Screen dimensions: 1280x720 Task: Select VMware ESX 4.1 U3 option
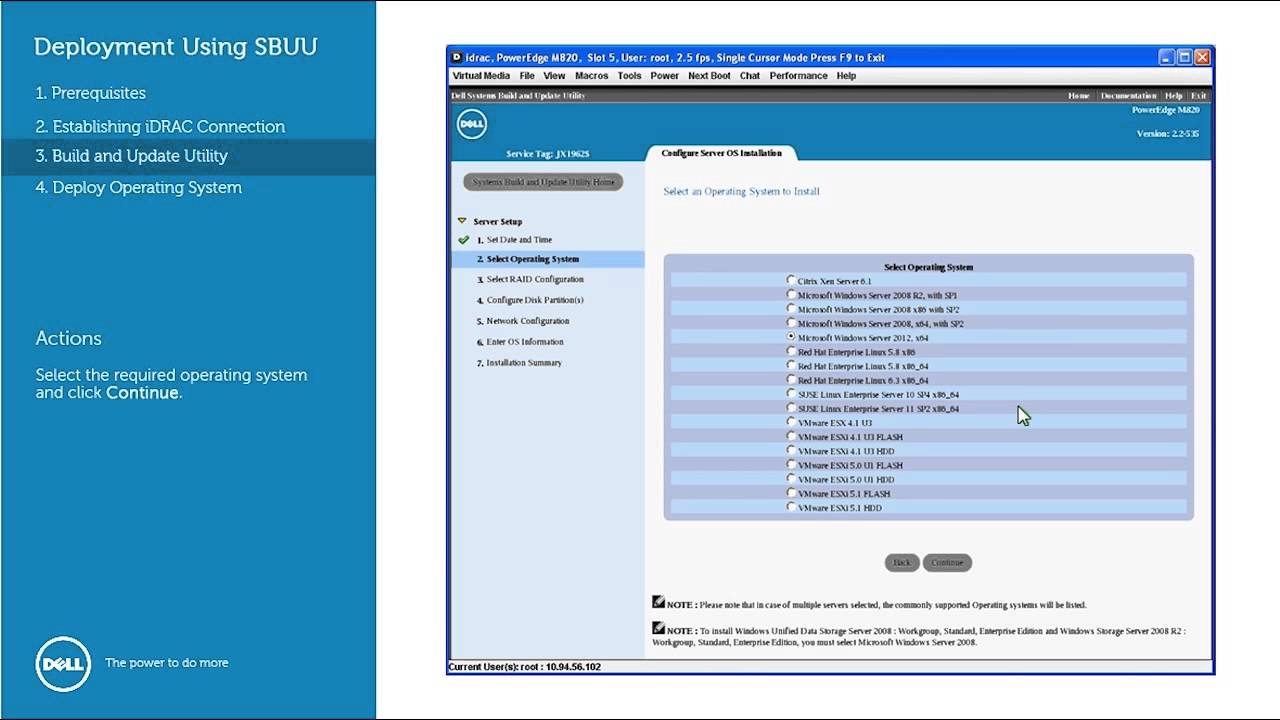pos(792,422)
